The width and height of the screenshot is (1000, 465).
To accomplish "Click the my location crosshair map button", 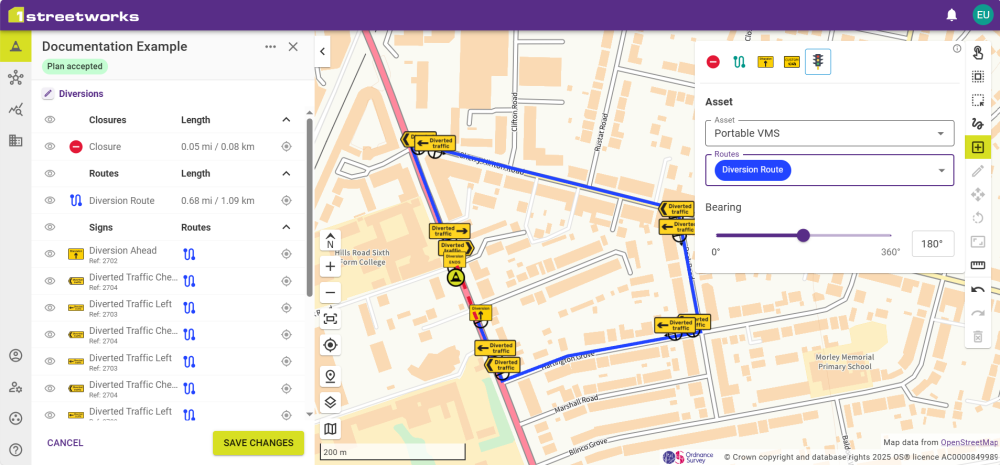I will coord(330,345).
